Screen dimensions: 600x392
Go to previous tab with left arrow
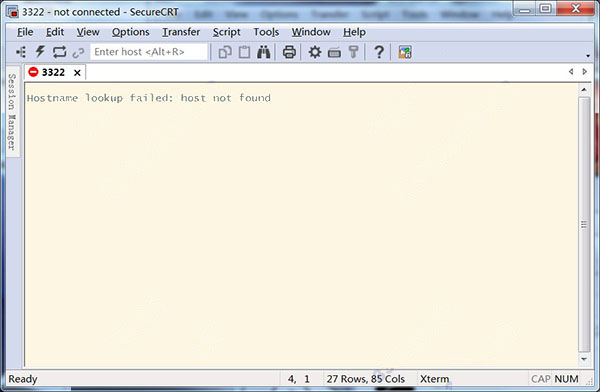pos(571,72)
